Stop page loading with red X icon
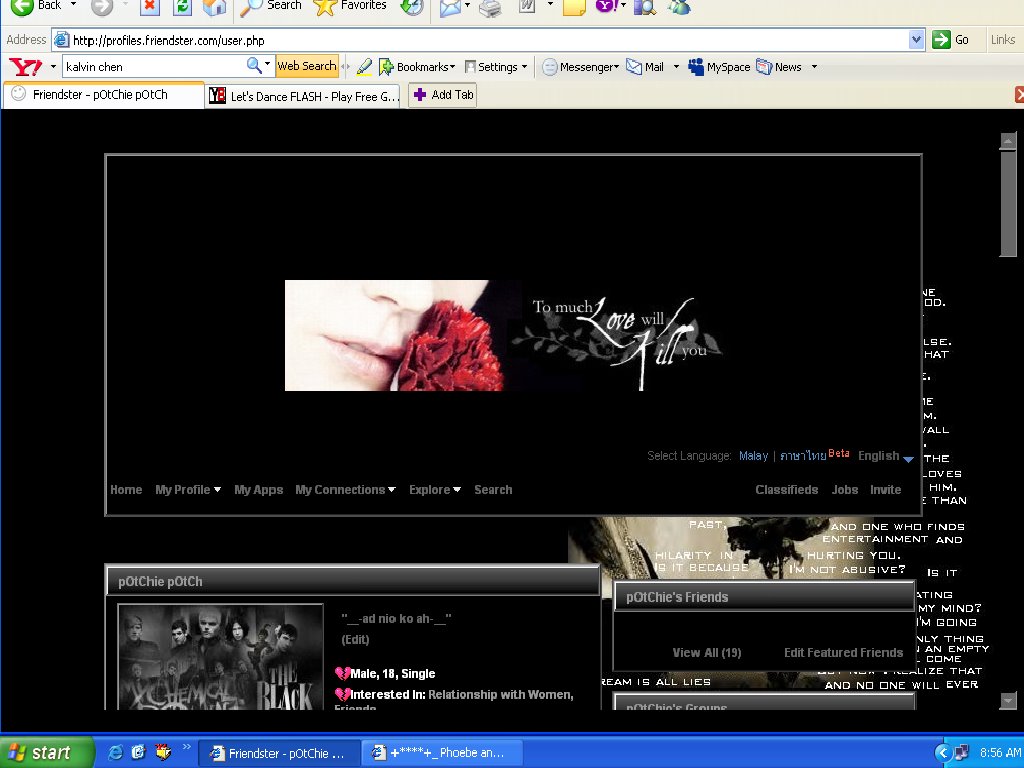 click(150, 6)
